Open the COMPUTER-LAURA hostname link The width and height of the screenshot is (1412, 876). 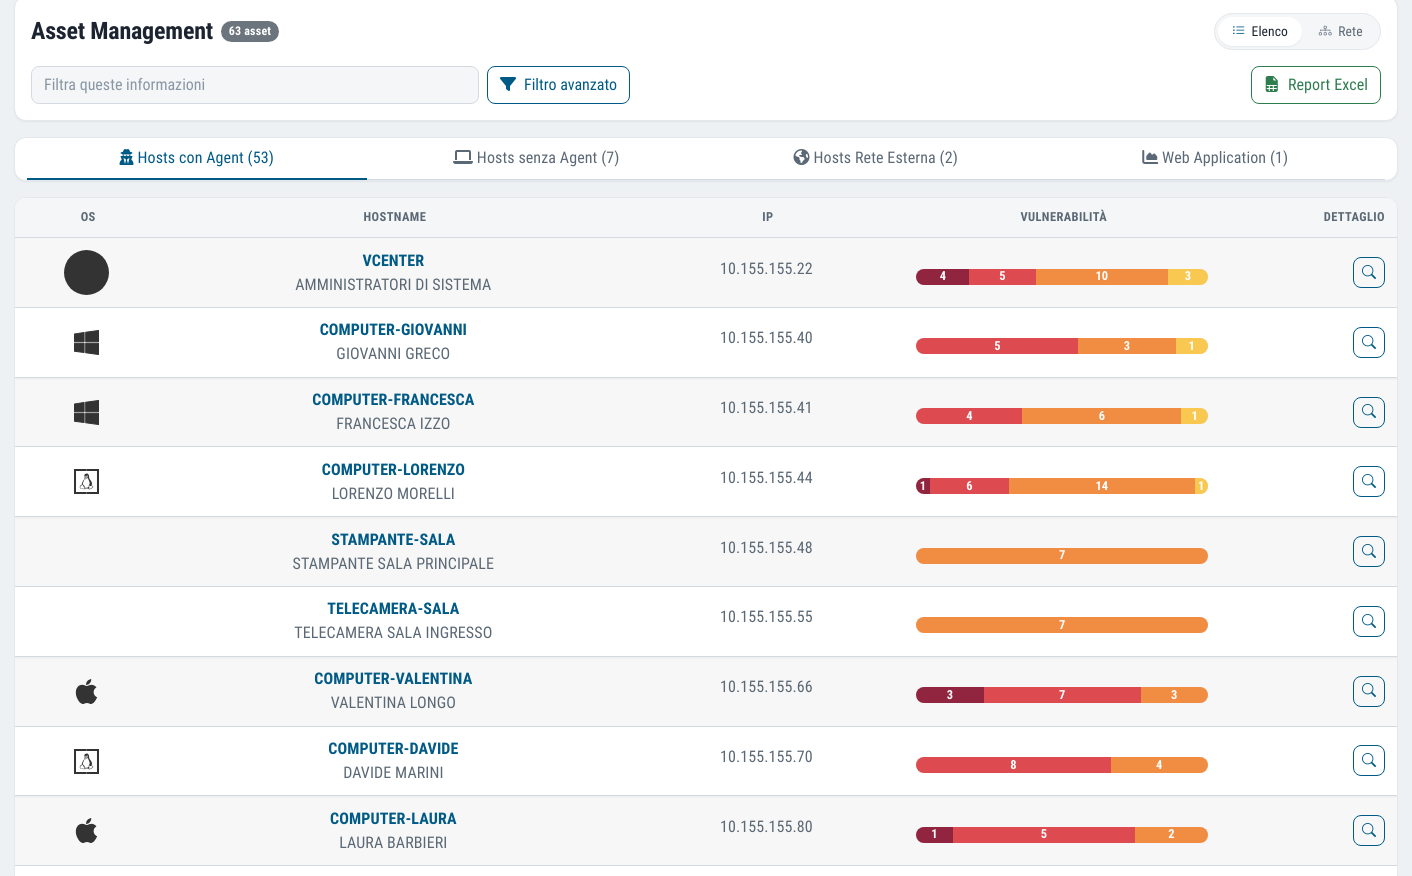click(393, 819)
